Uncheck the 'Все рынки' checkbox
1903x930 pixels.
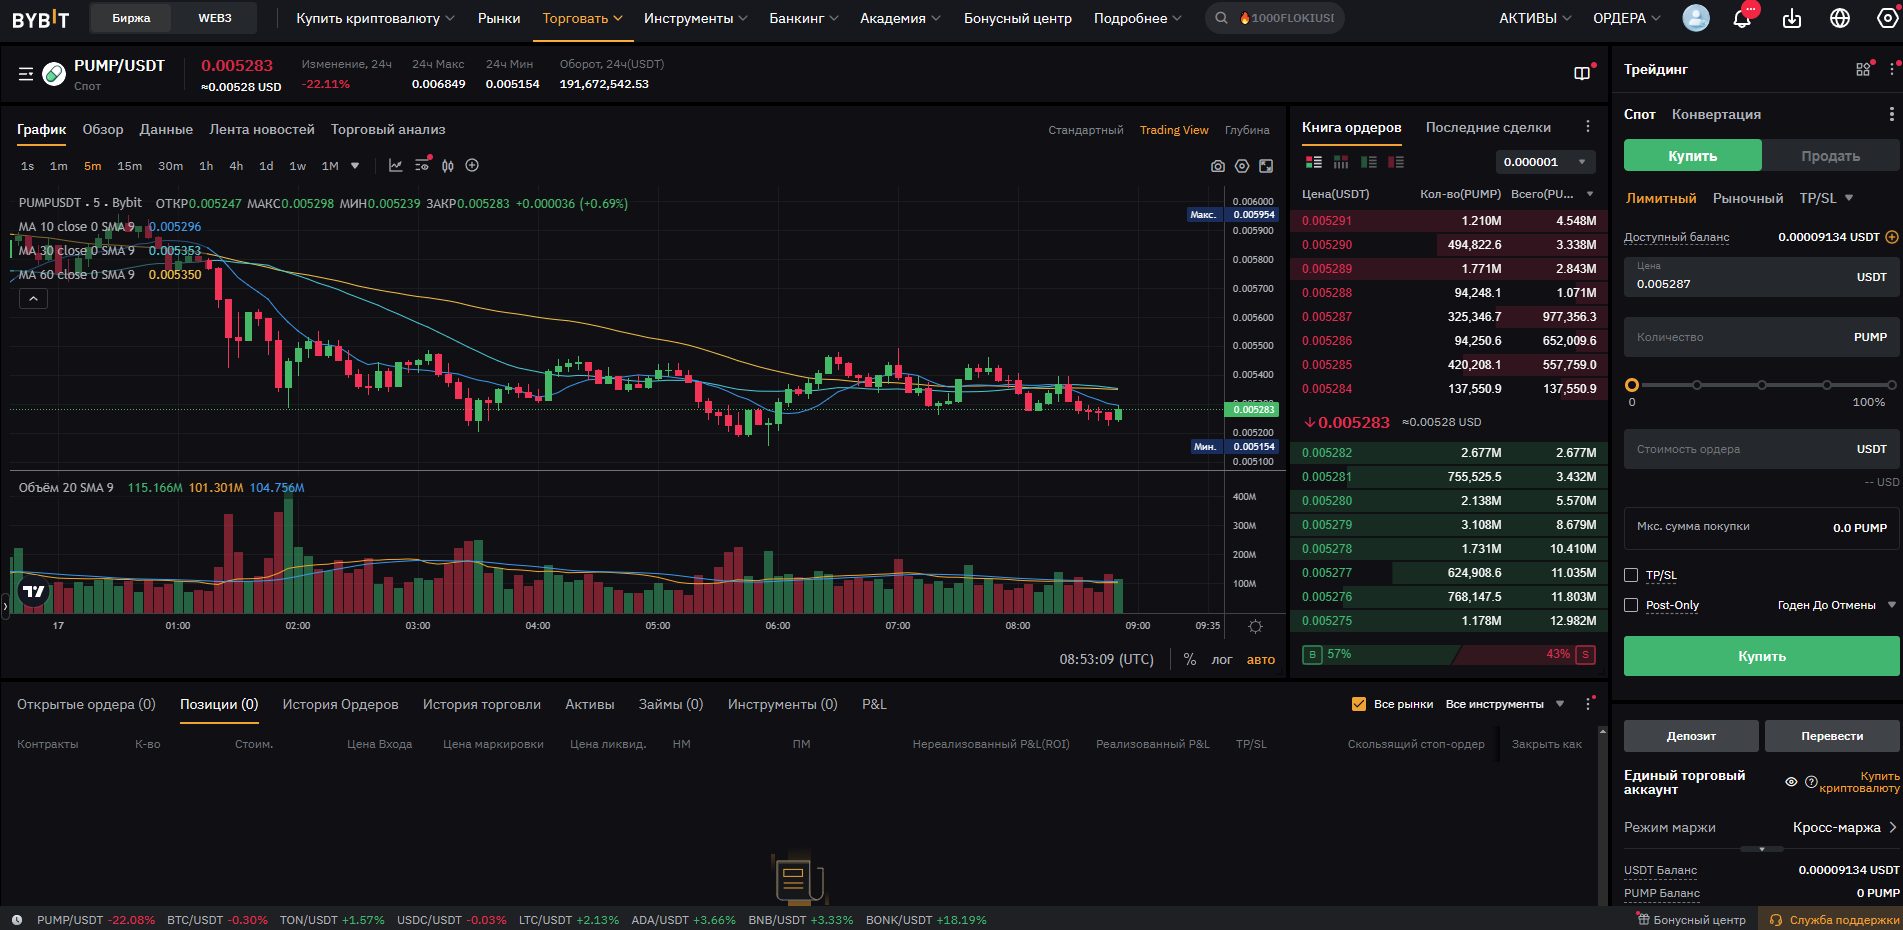click(x=1358, y=704)
